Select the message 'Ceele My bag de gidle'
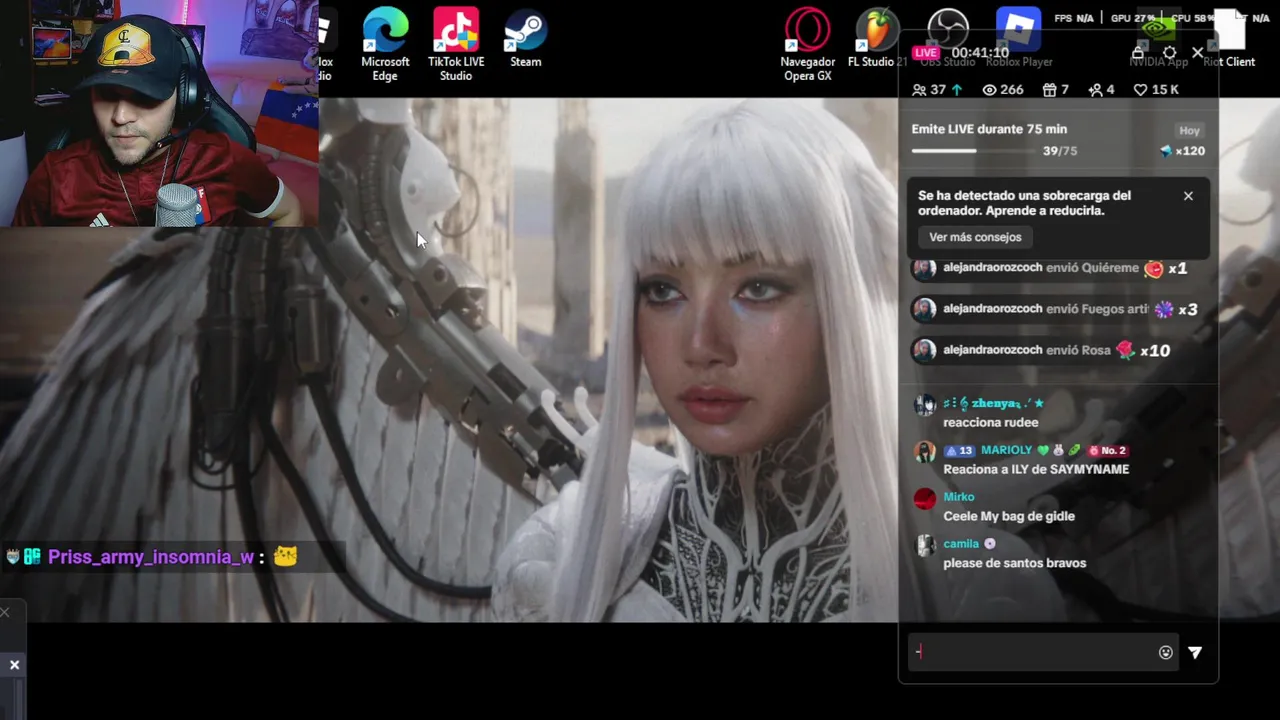Screen dimensions: 1280x720 point(1009,516)
